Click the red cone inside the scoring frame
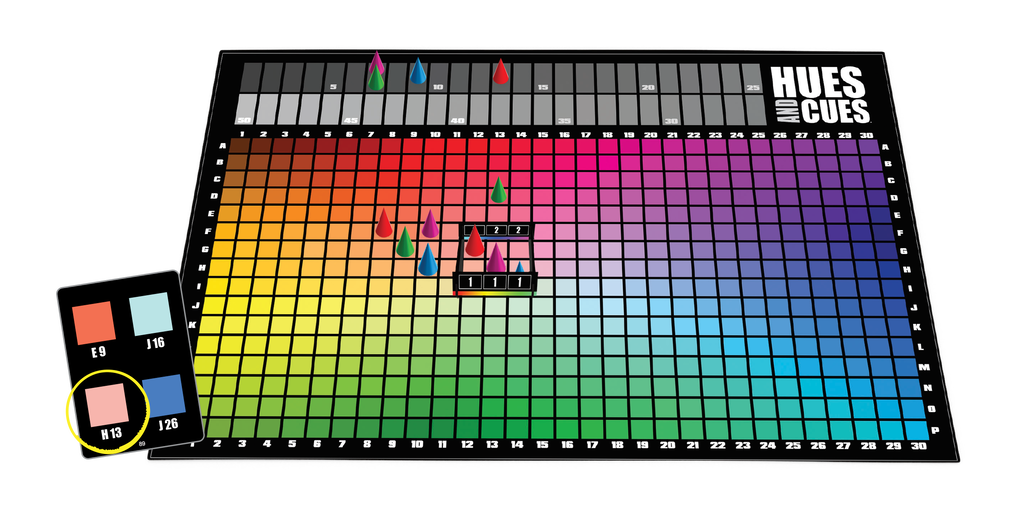Image resolution: width=1024 pixels, height=523 pixels. coord(475,241)
